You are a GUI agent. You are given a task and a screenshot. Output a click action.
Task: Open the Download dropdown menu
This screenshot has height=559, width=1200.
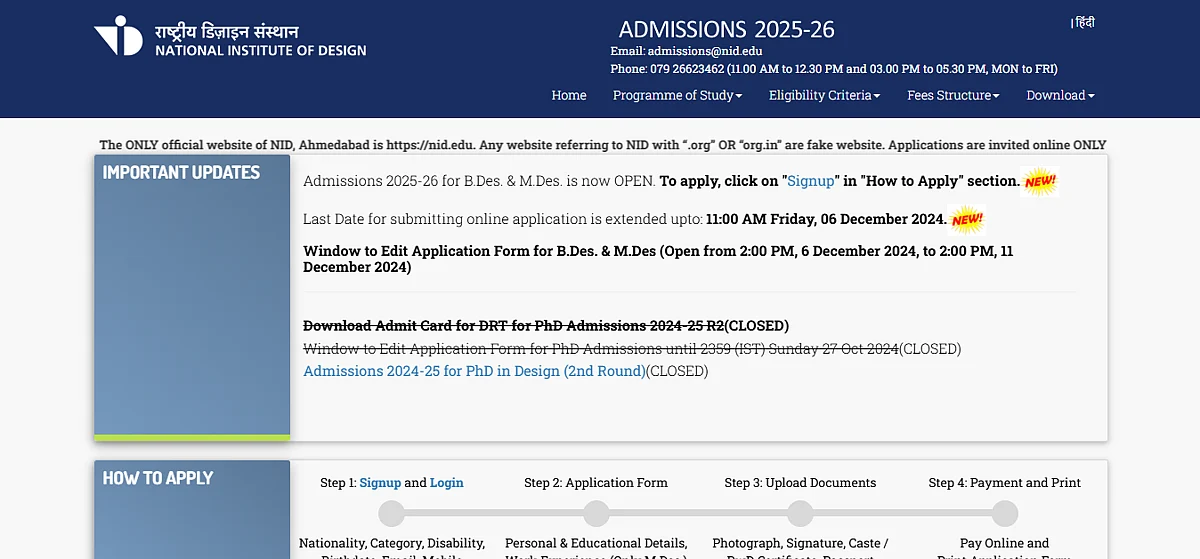coord(1060,95)
